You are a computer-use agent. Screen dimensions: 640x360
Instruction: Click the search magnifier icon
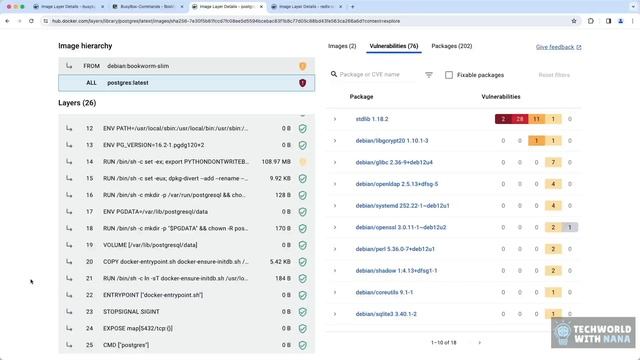[334, 74]
